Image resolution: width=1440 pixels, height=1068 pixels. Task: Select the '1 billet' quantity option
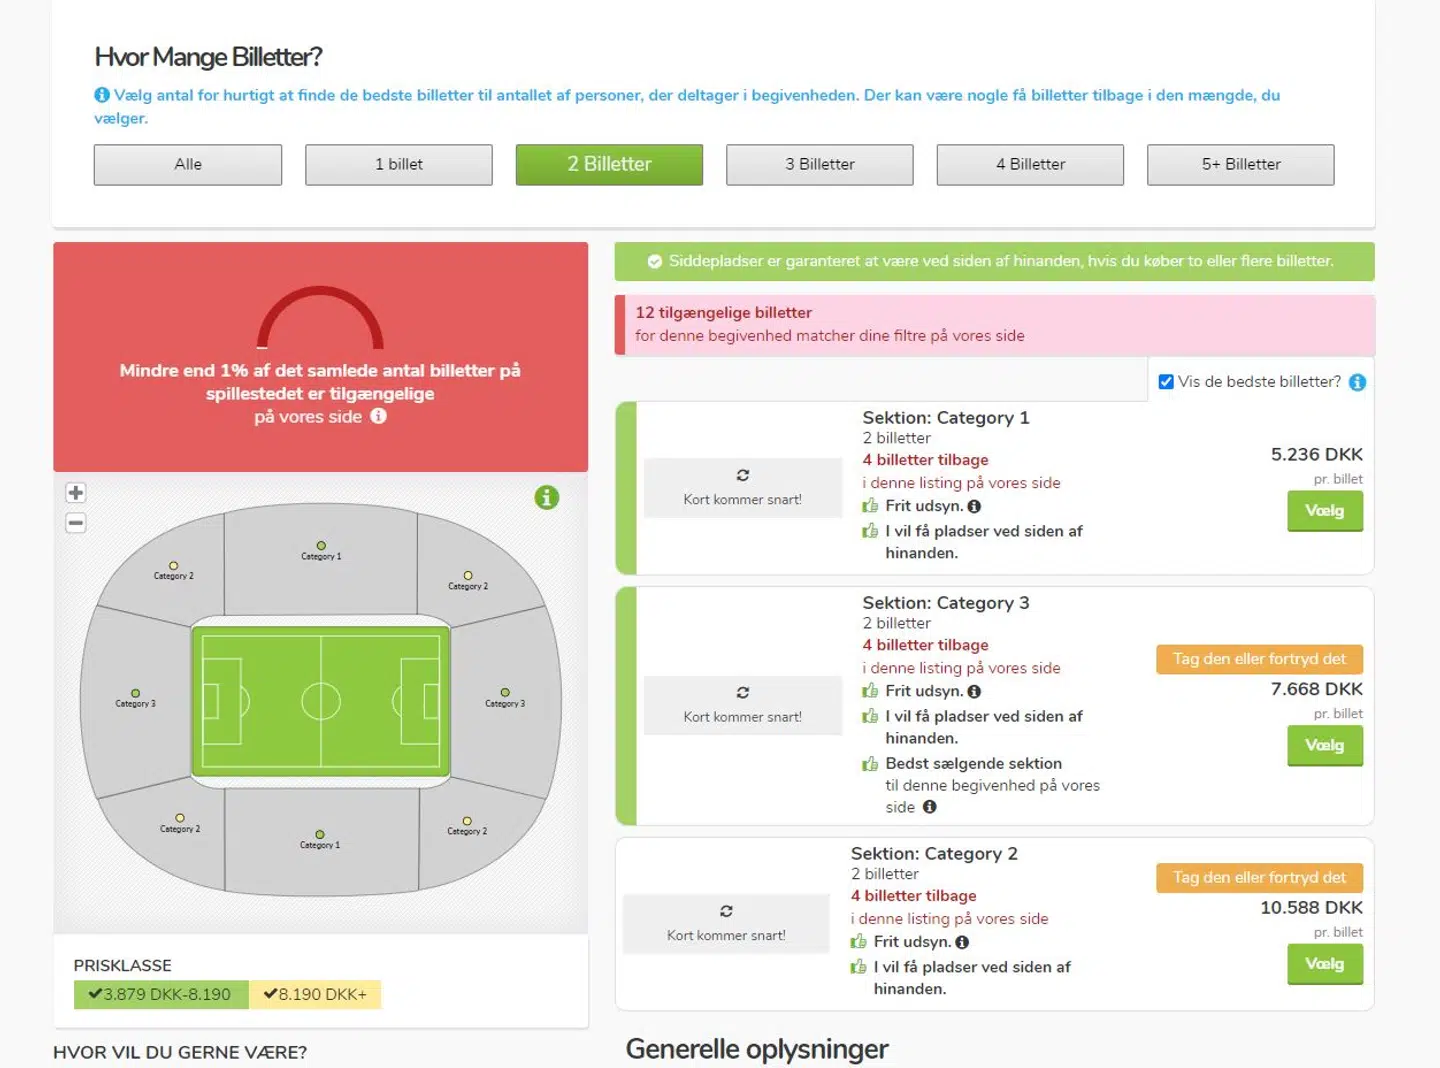tap(399, 165)
